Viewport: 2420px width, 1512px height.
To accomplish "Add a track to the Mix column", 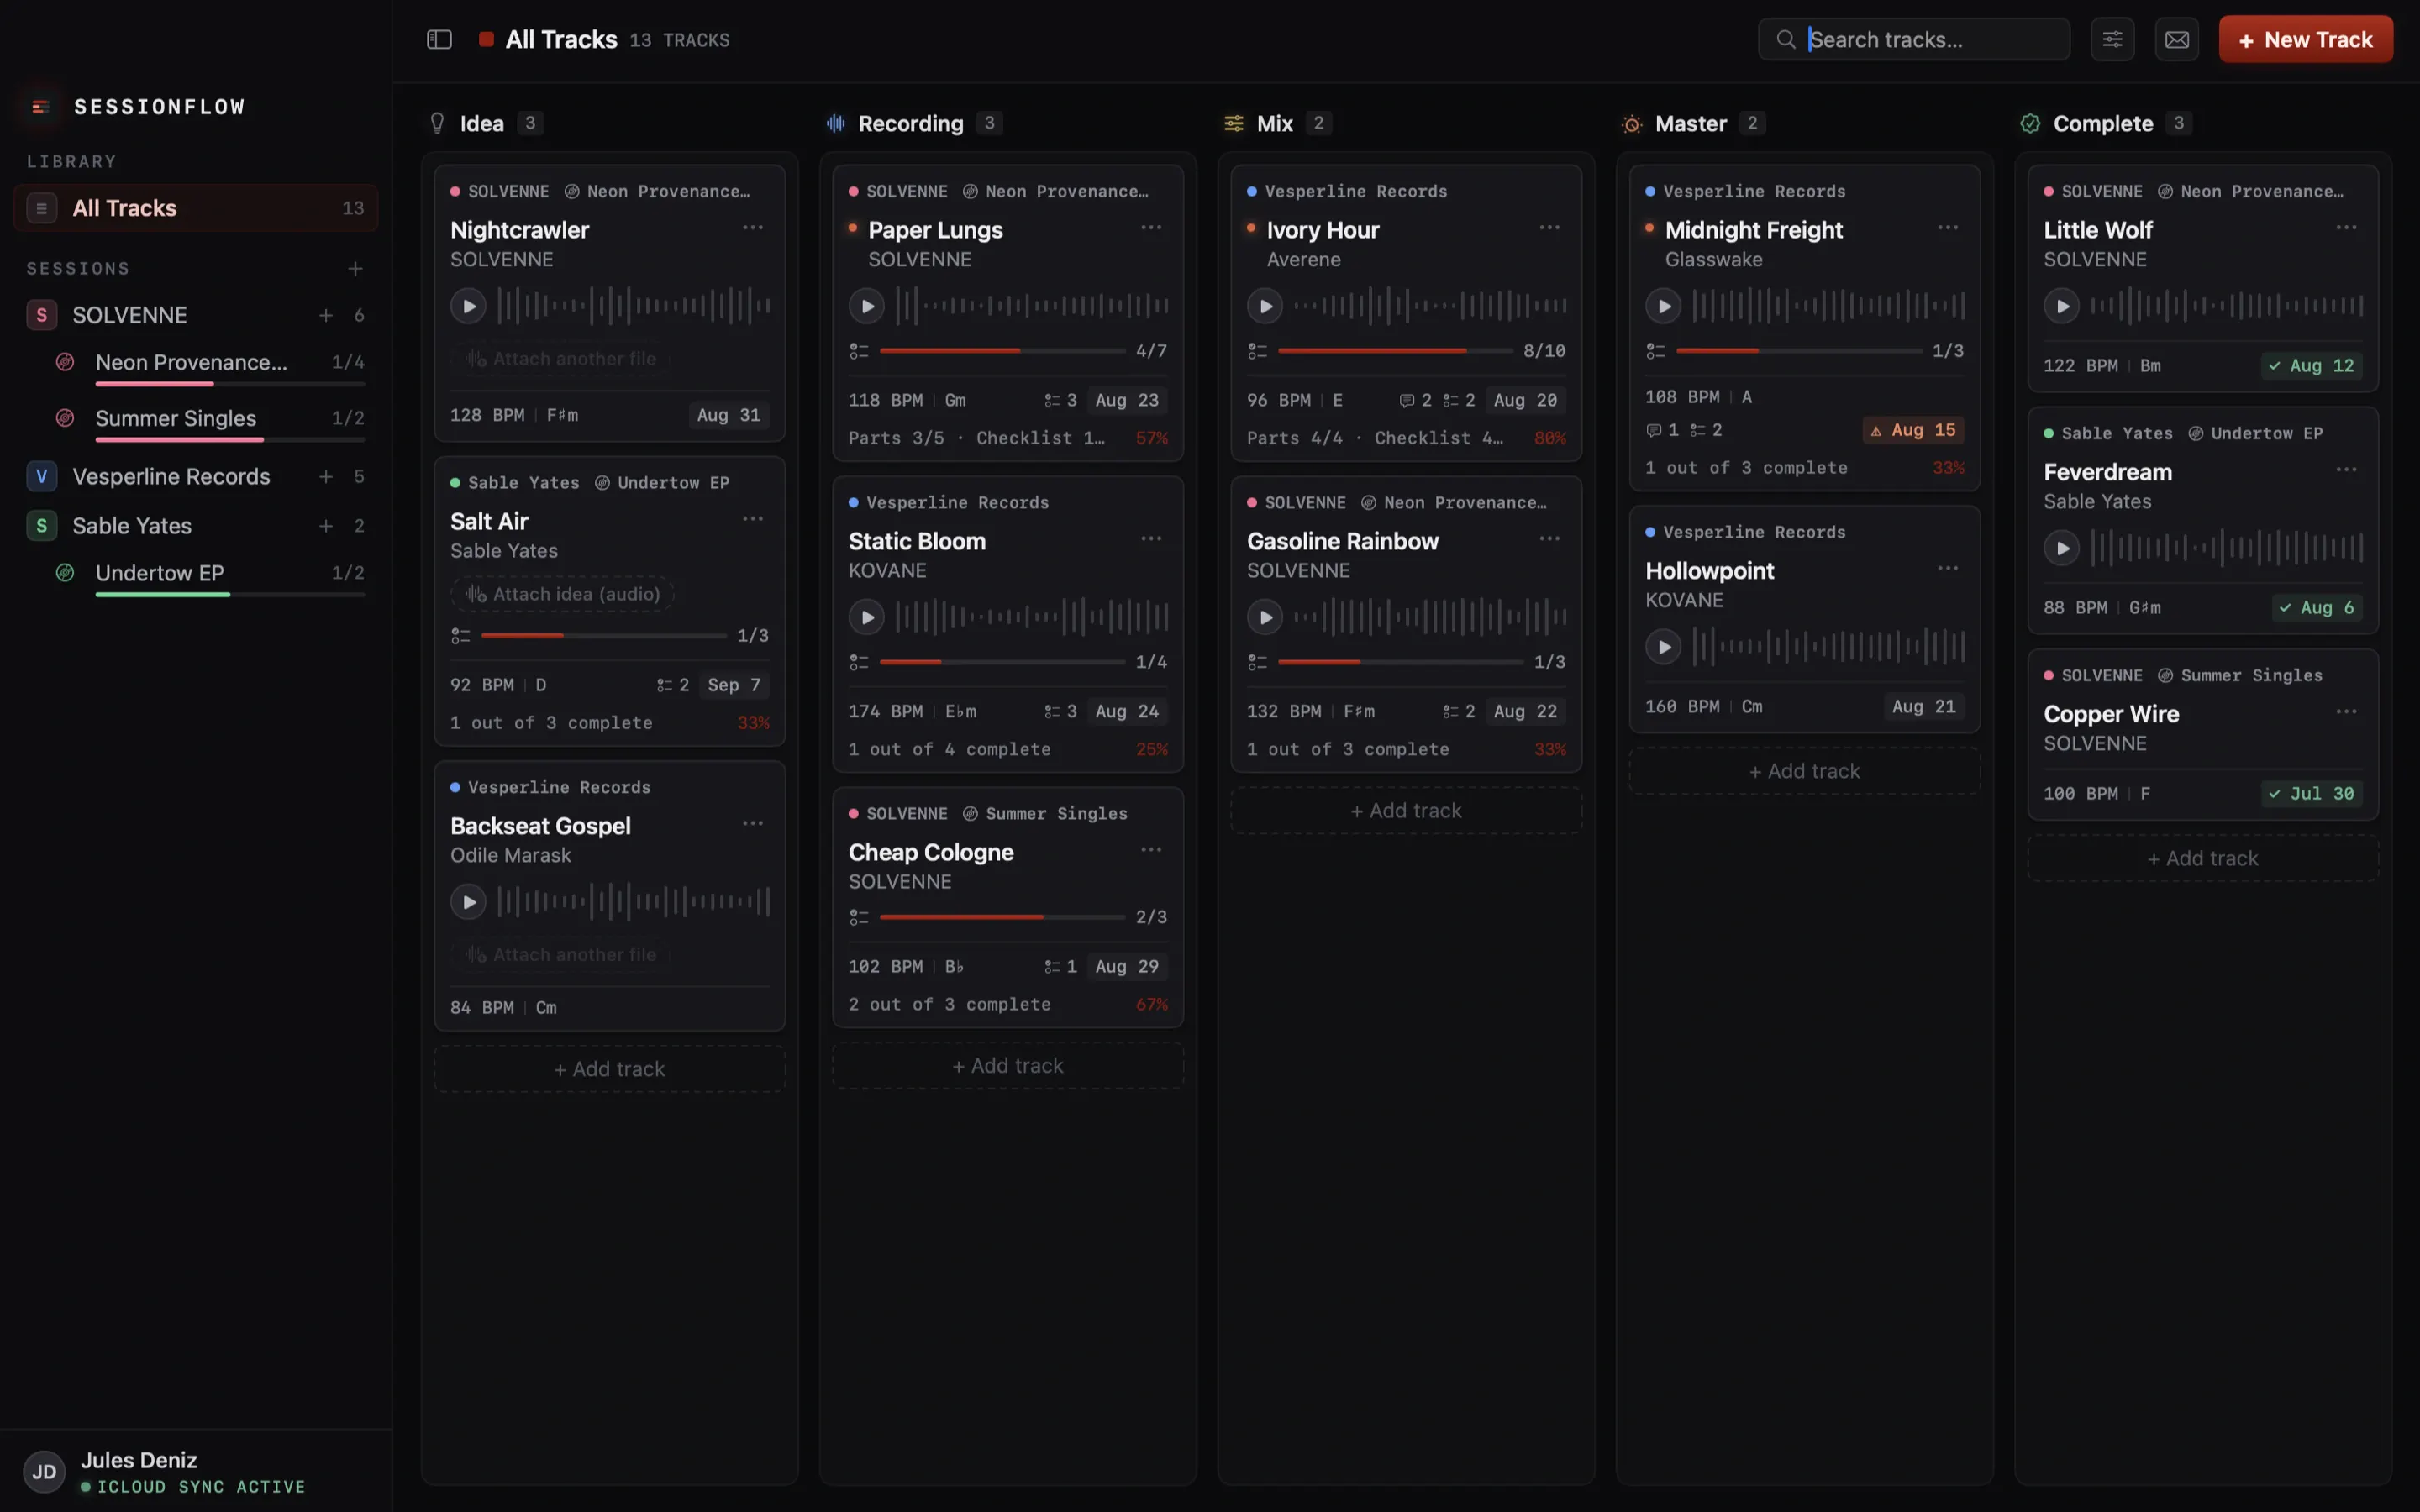I will click(x=1406, y=810).
